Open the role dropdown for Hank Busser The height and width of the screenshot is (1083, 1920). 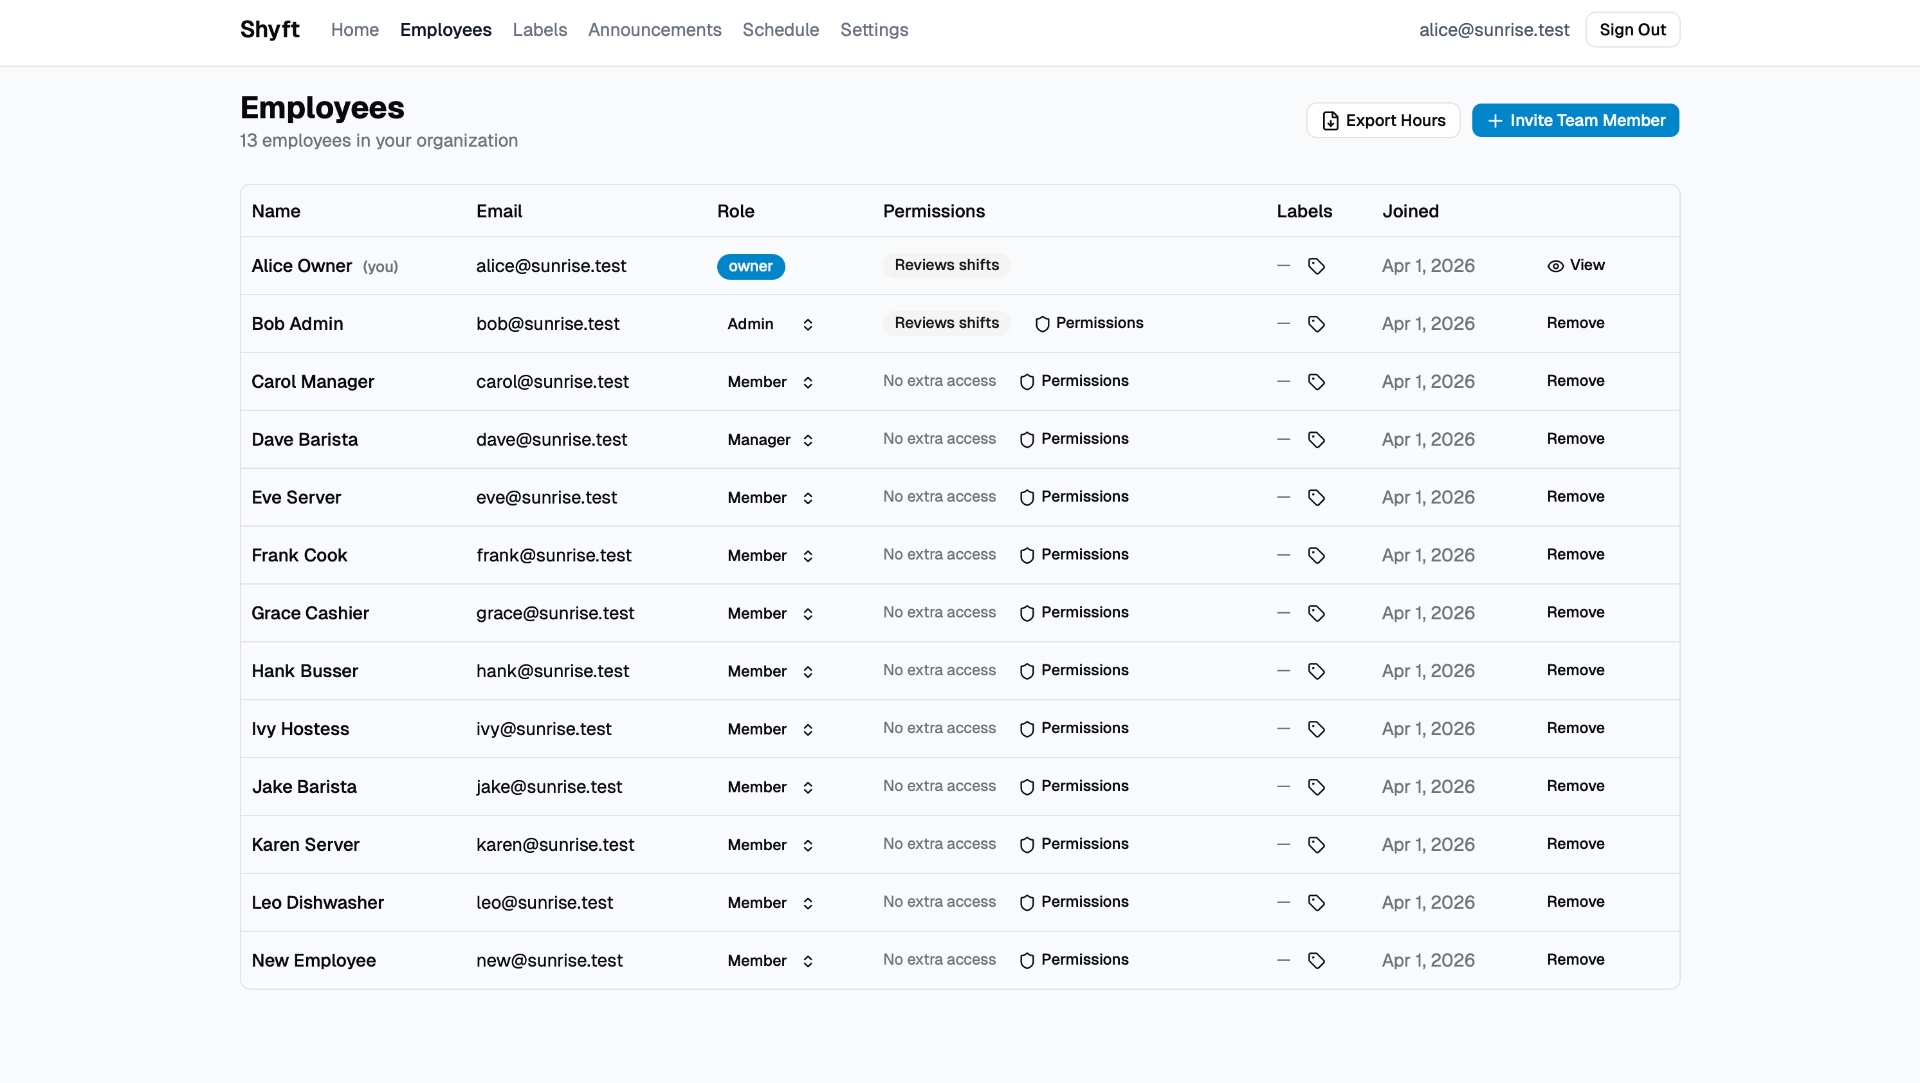pos(770,672)
